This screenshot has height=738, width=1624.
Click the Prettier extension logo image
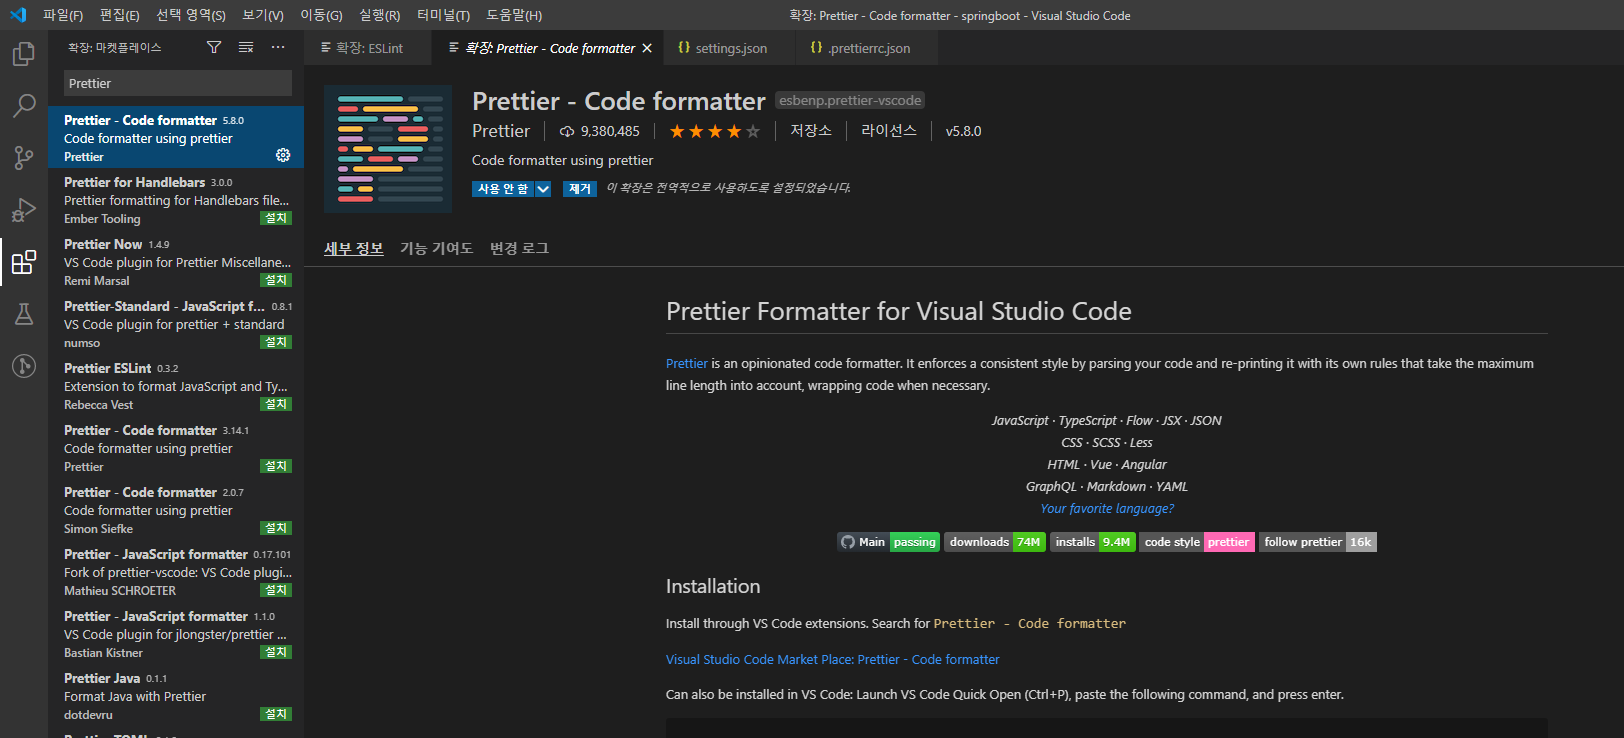coord(388,149)
